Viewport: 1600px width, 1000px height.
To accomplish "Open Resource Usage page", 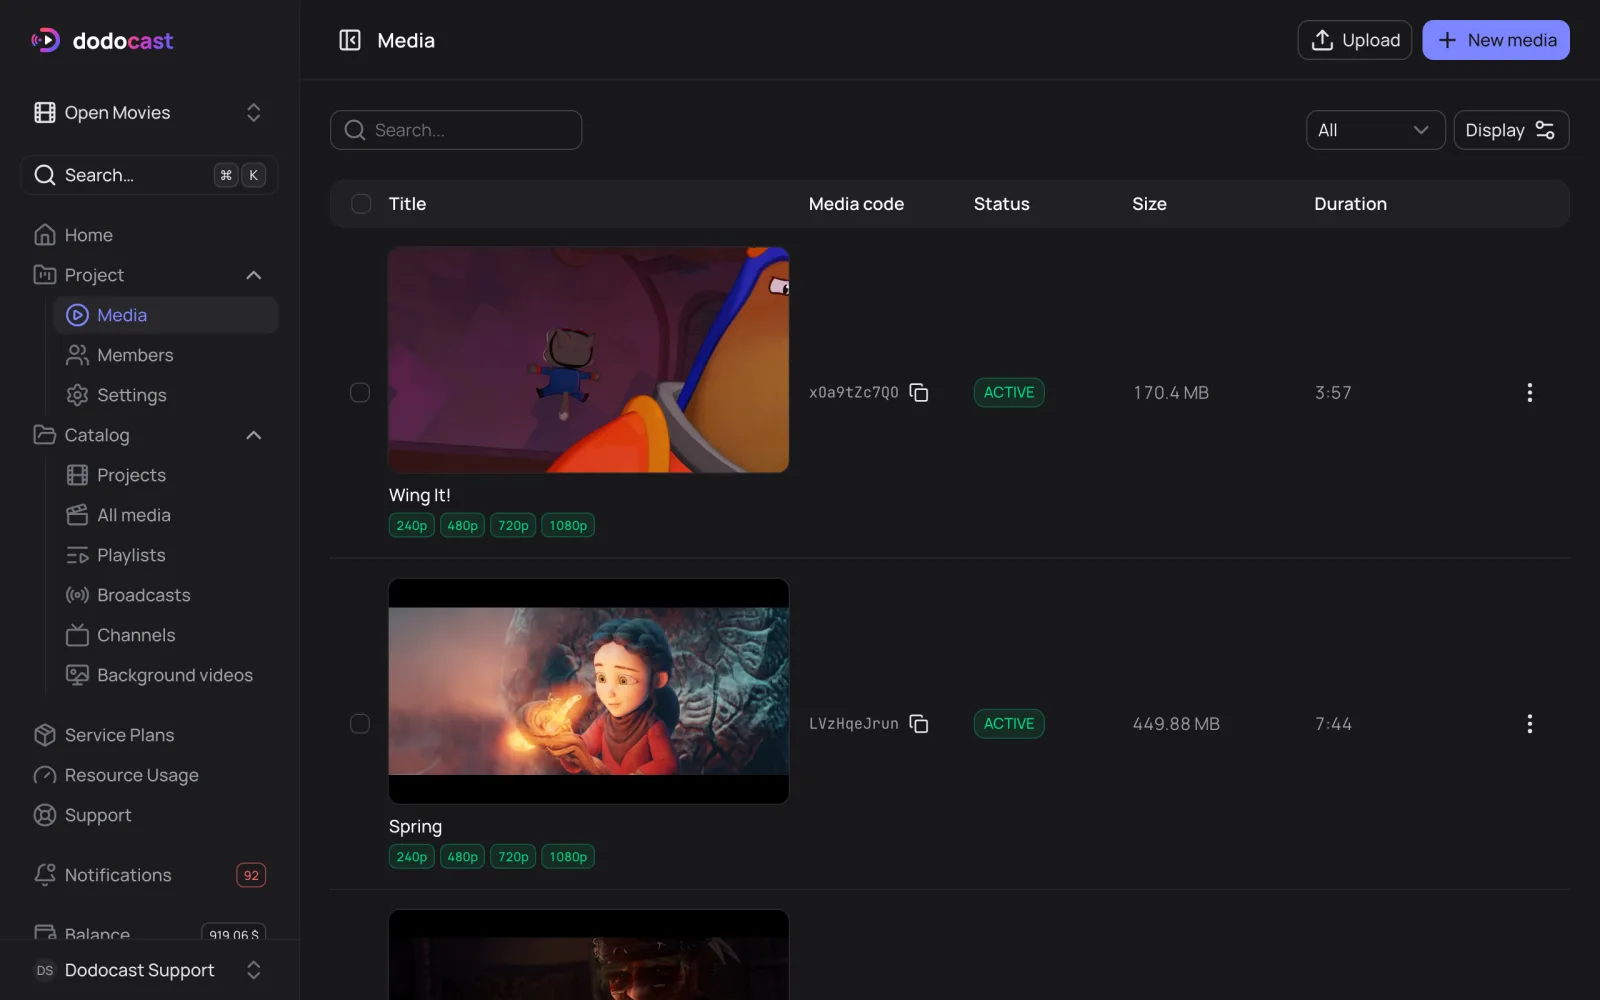I will pos(149,775).
